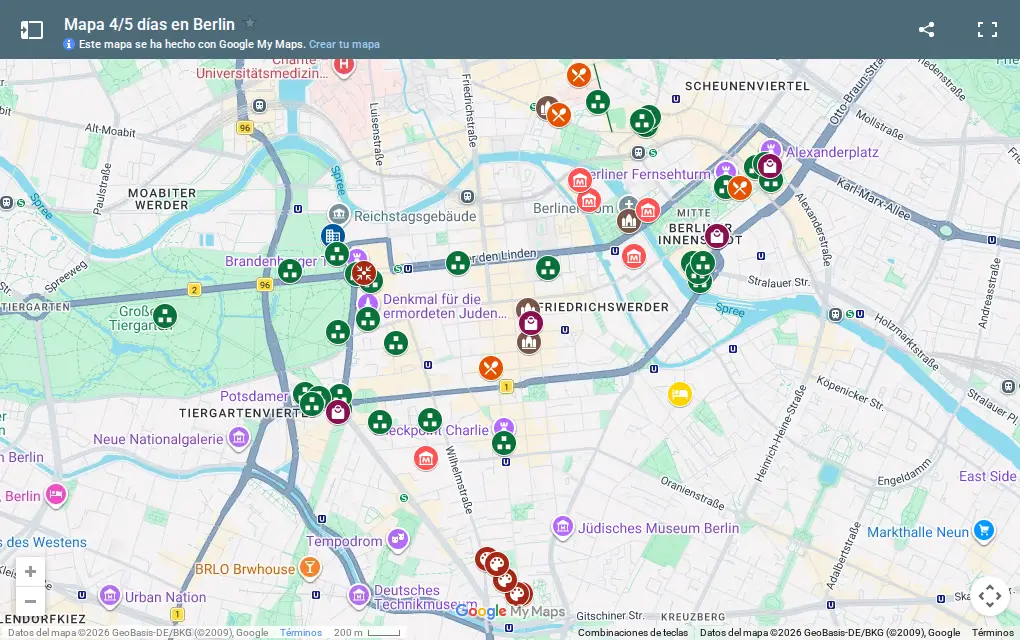Click the 200 m map scale control
The width and height of the screenshot is (1020, 640).
[368, 632]
